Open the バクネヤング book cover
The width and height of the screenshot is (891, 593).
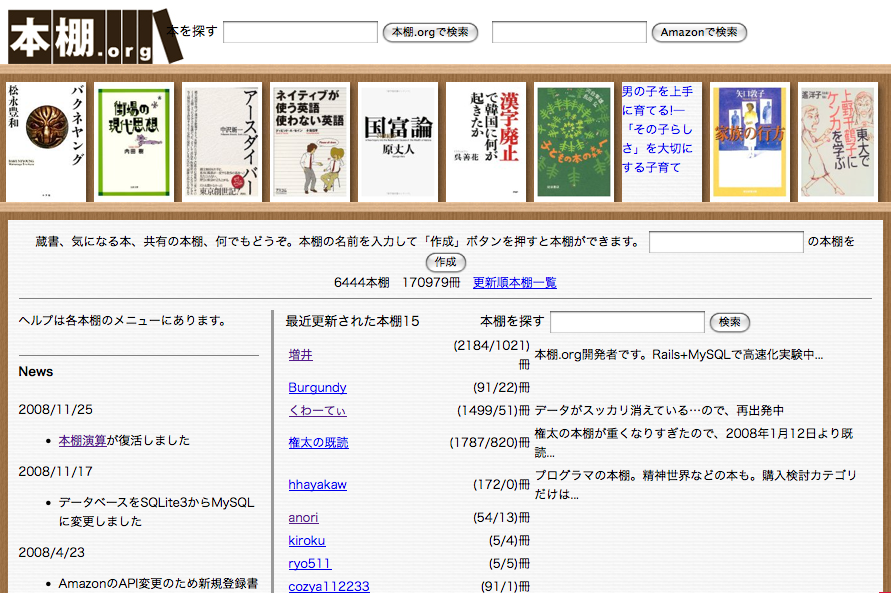point(46,142)
